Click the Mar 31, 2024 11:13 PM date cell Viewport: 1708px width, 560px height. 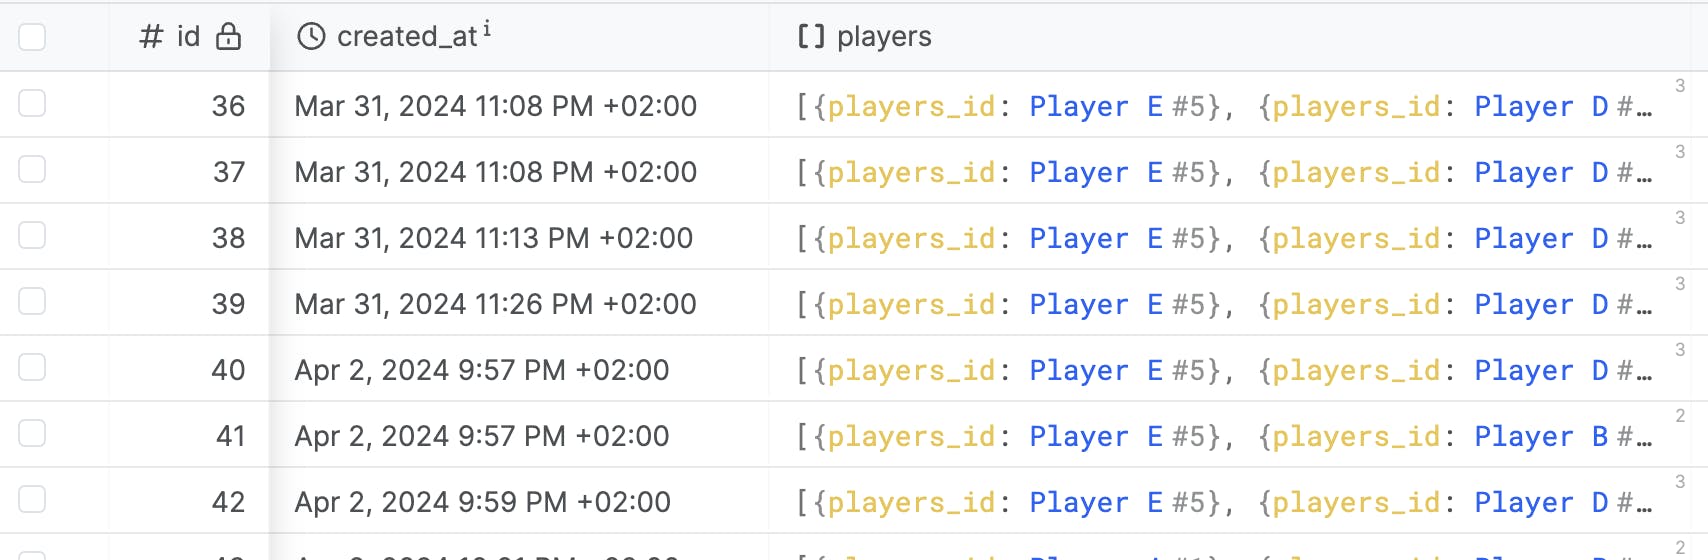[493, 238]
